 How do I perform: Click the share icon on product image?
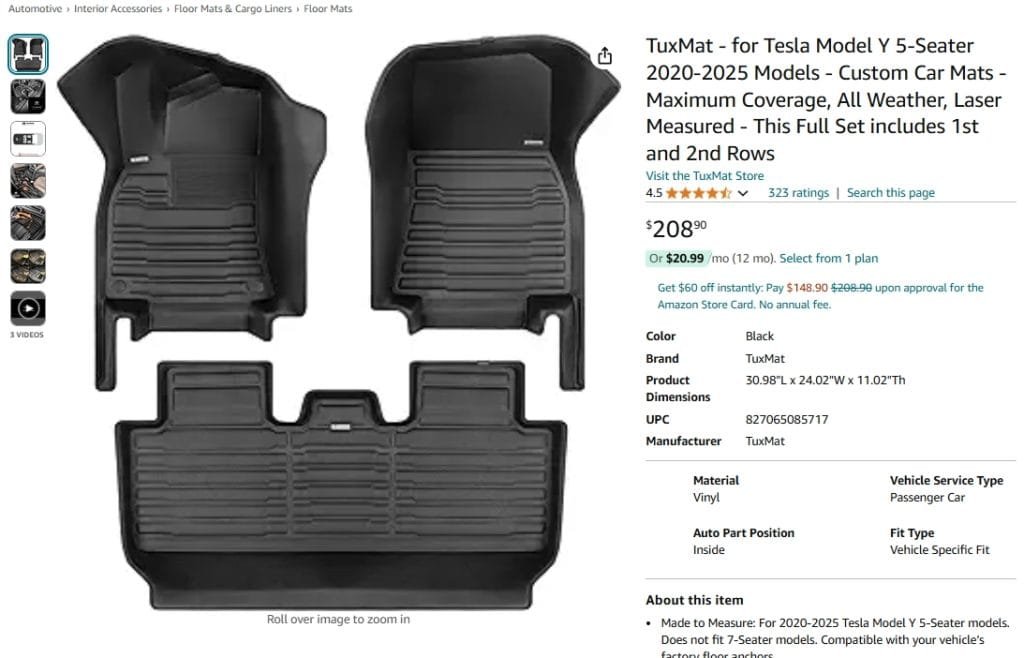[605, 56]
